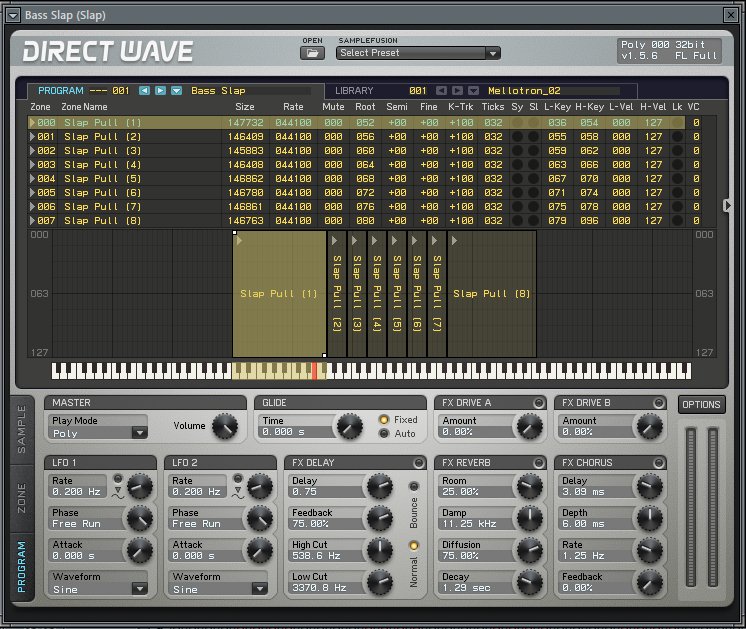Viewport: 746px width, 629px height.
Task: Select the Fixed glide option
Action: [x=384, y=420]
